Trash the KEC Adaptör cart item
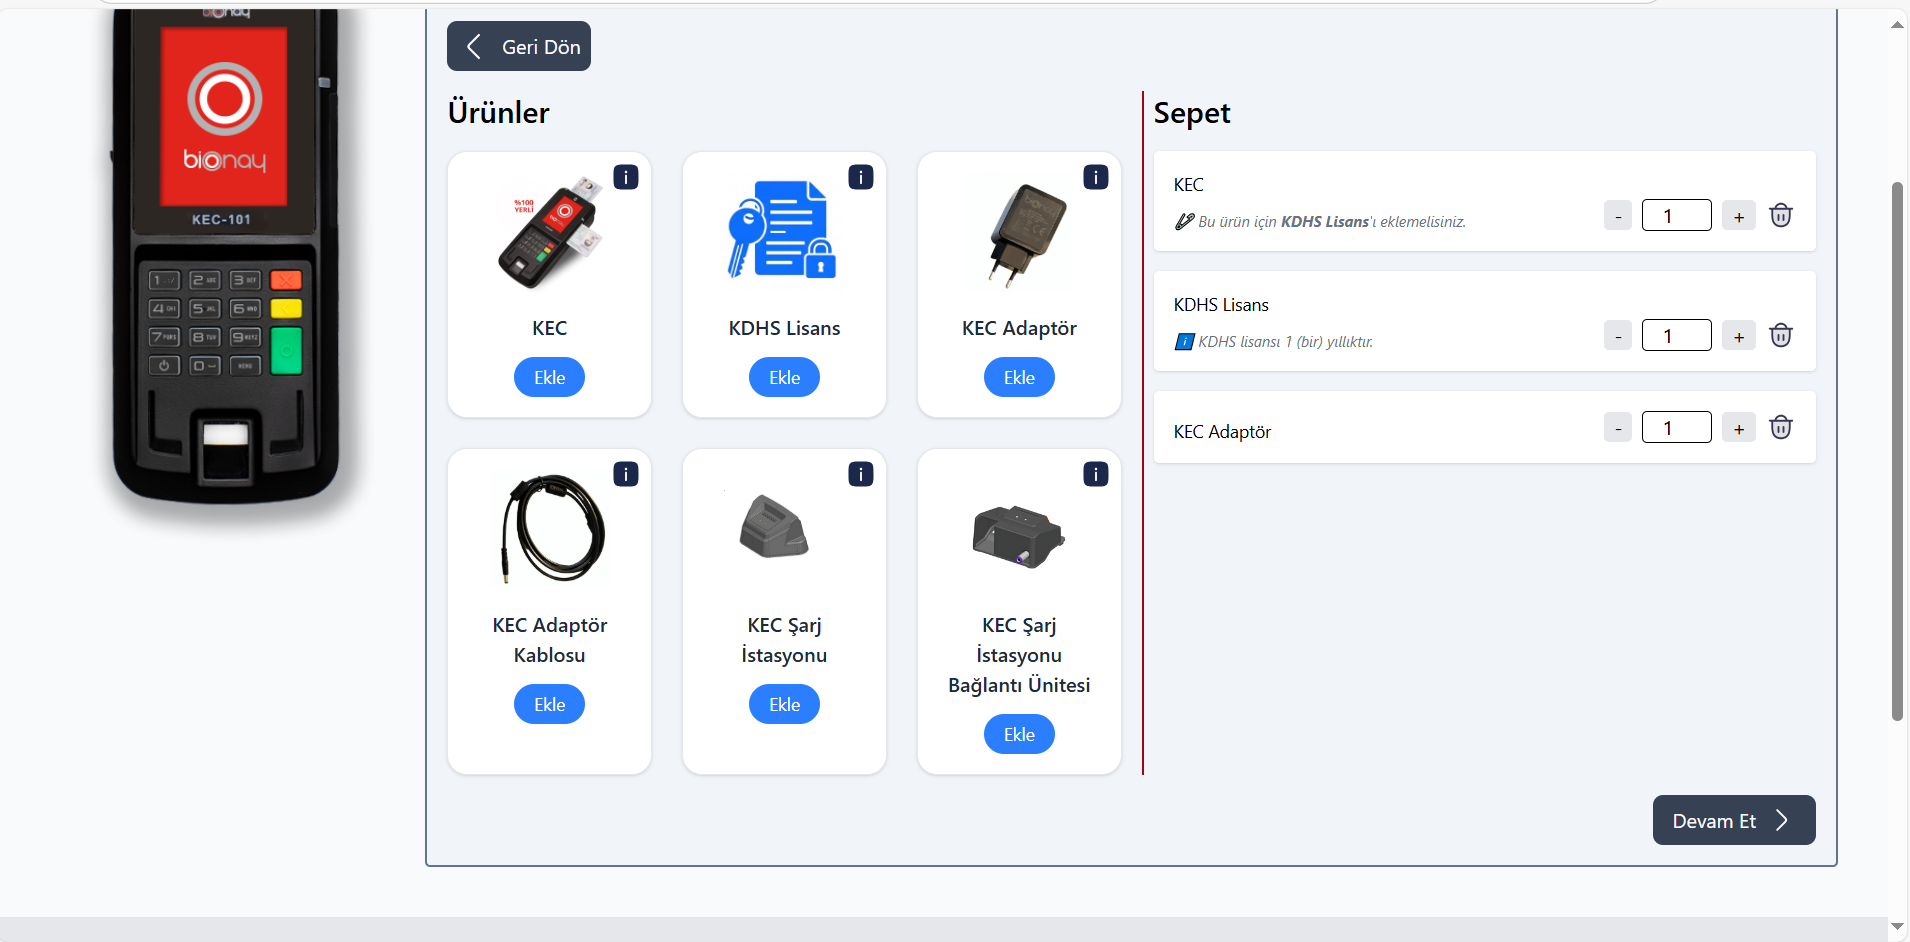The image size is (1910, 942). 1780,428
